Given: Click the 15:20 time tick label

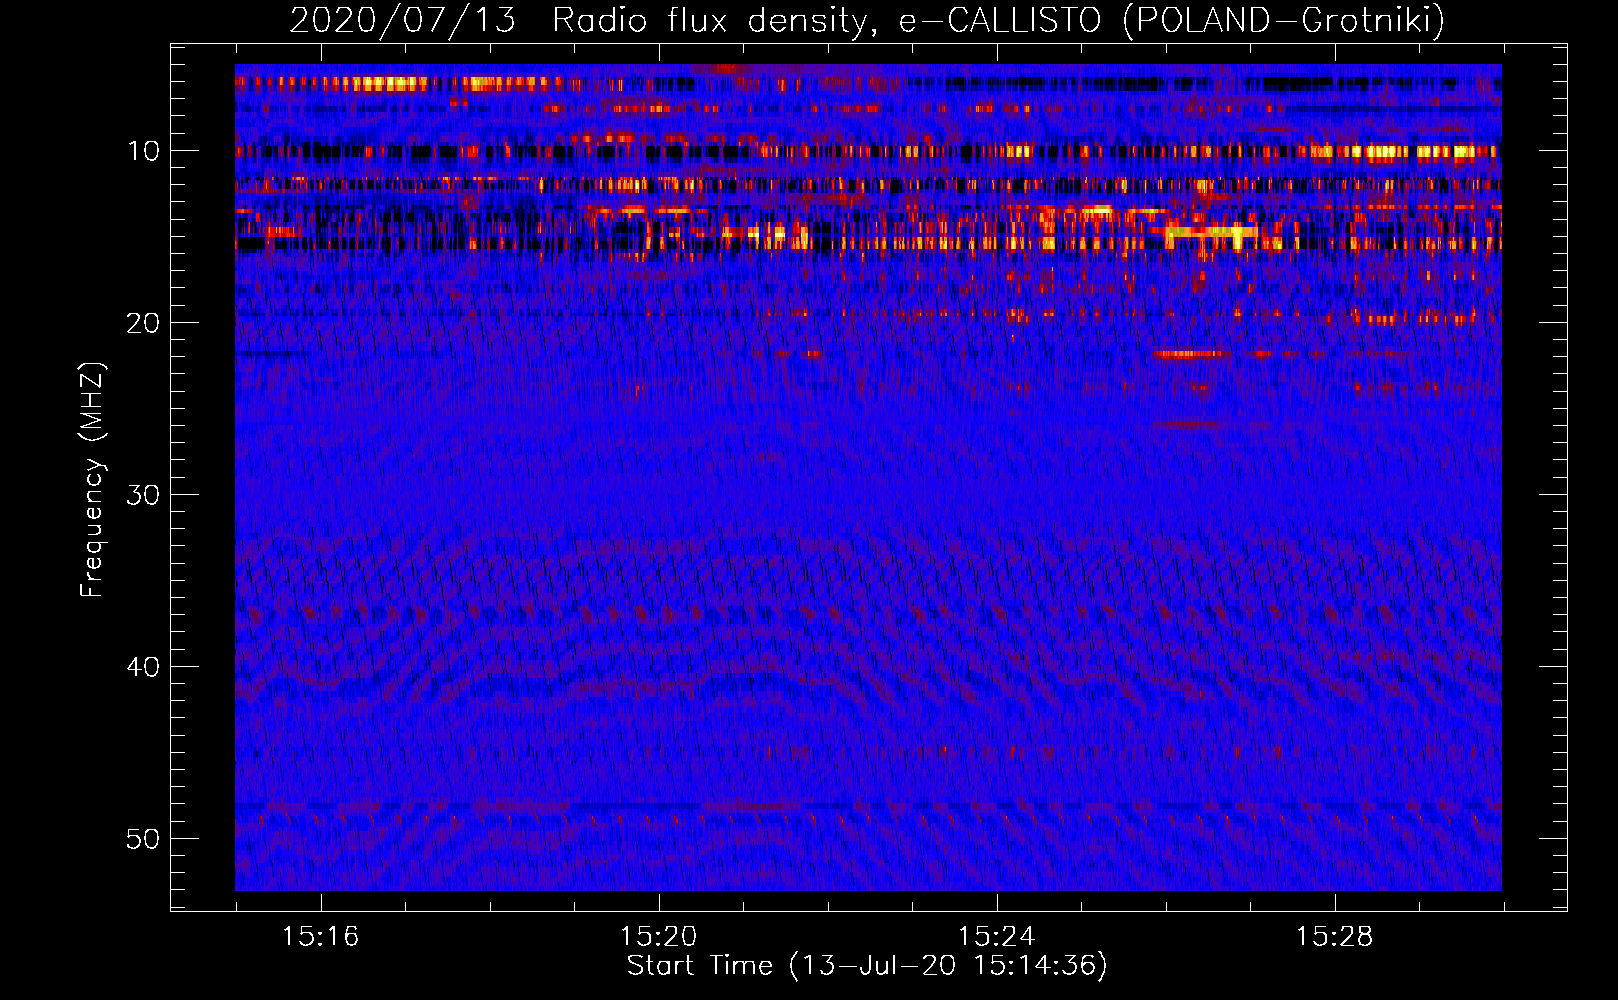Looking at the screenshot, I should click(x=658, y=936).
